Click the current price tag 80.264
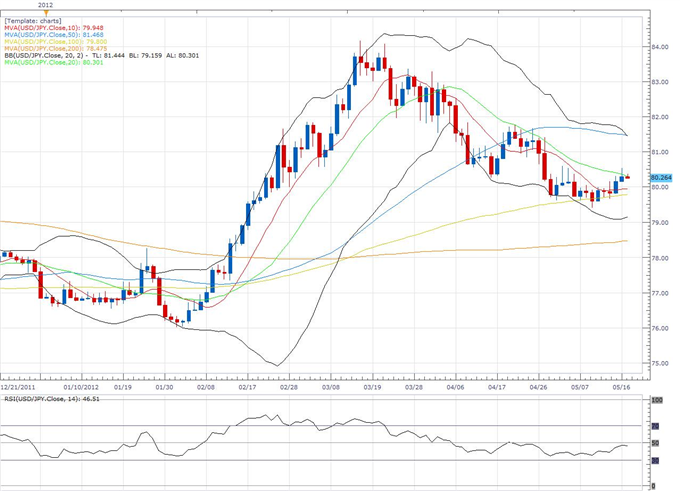This screenshot has width=680, height=491. 661,177
